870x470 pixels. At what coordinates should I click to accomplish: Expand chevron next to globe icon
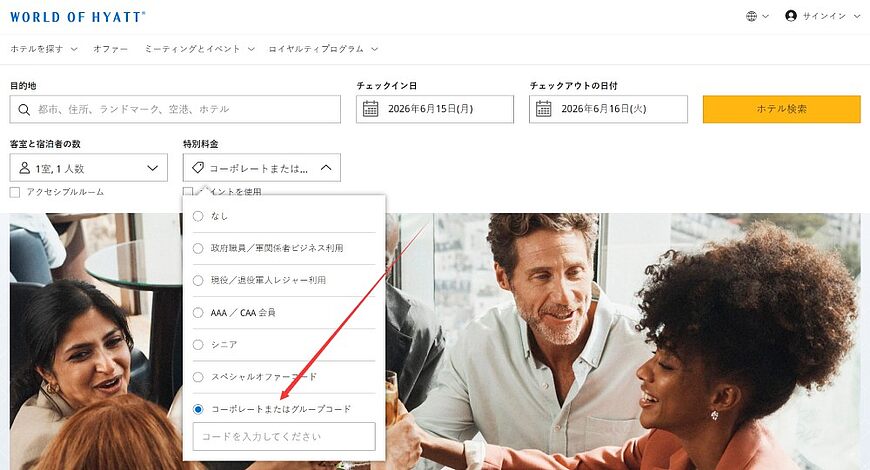[x=766, y=16]
